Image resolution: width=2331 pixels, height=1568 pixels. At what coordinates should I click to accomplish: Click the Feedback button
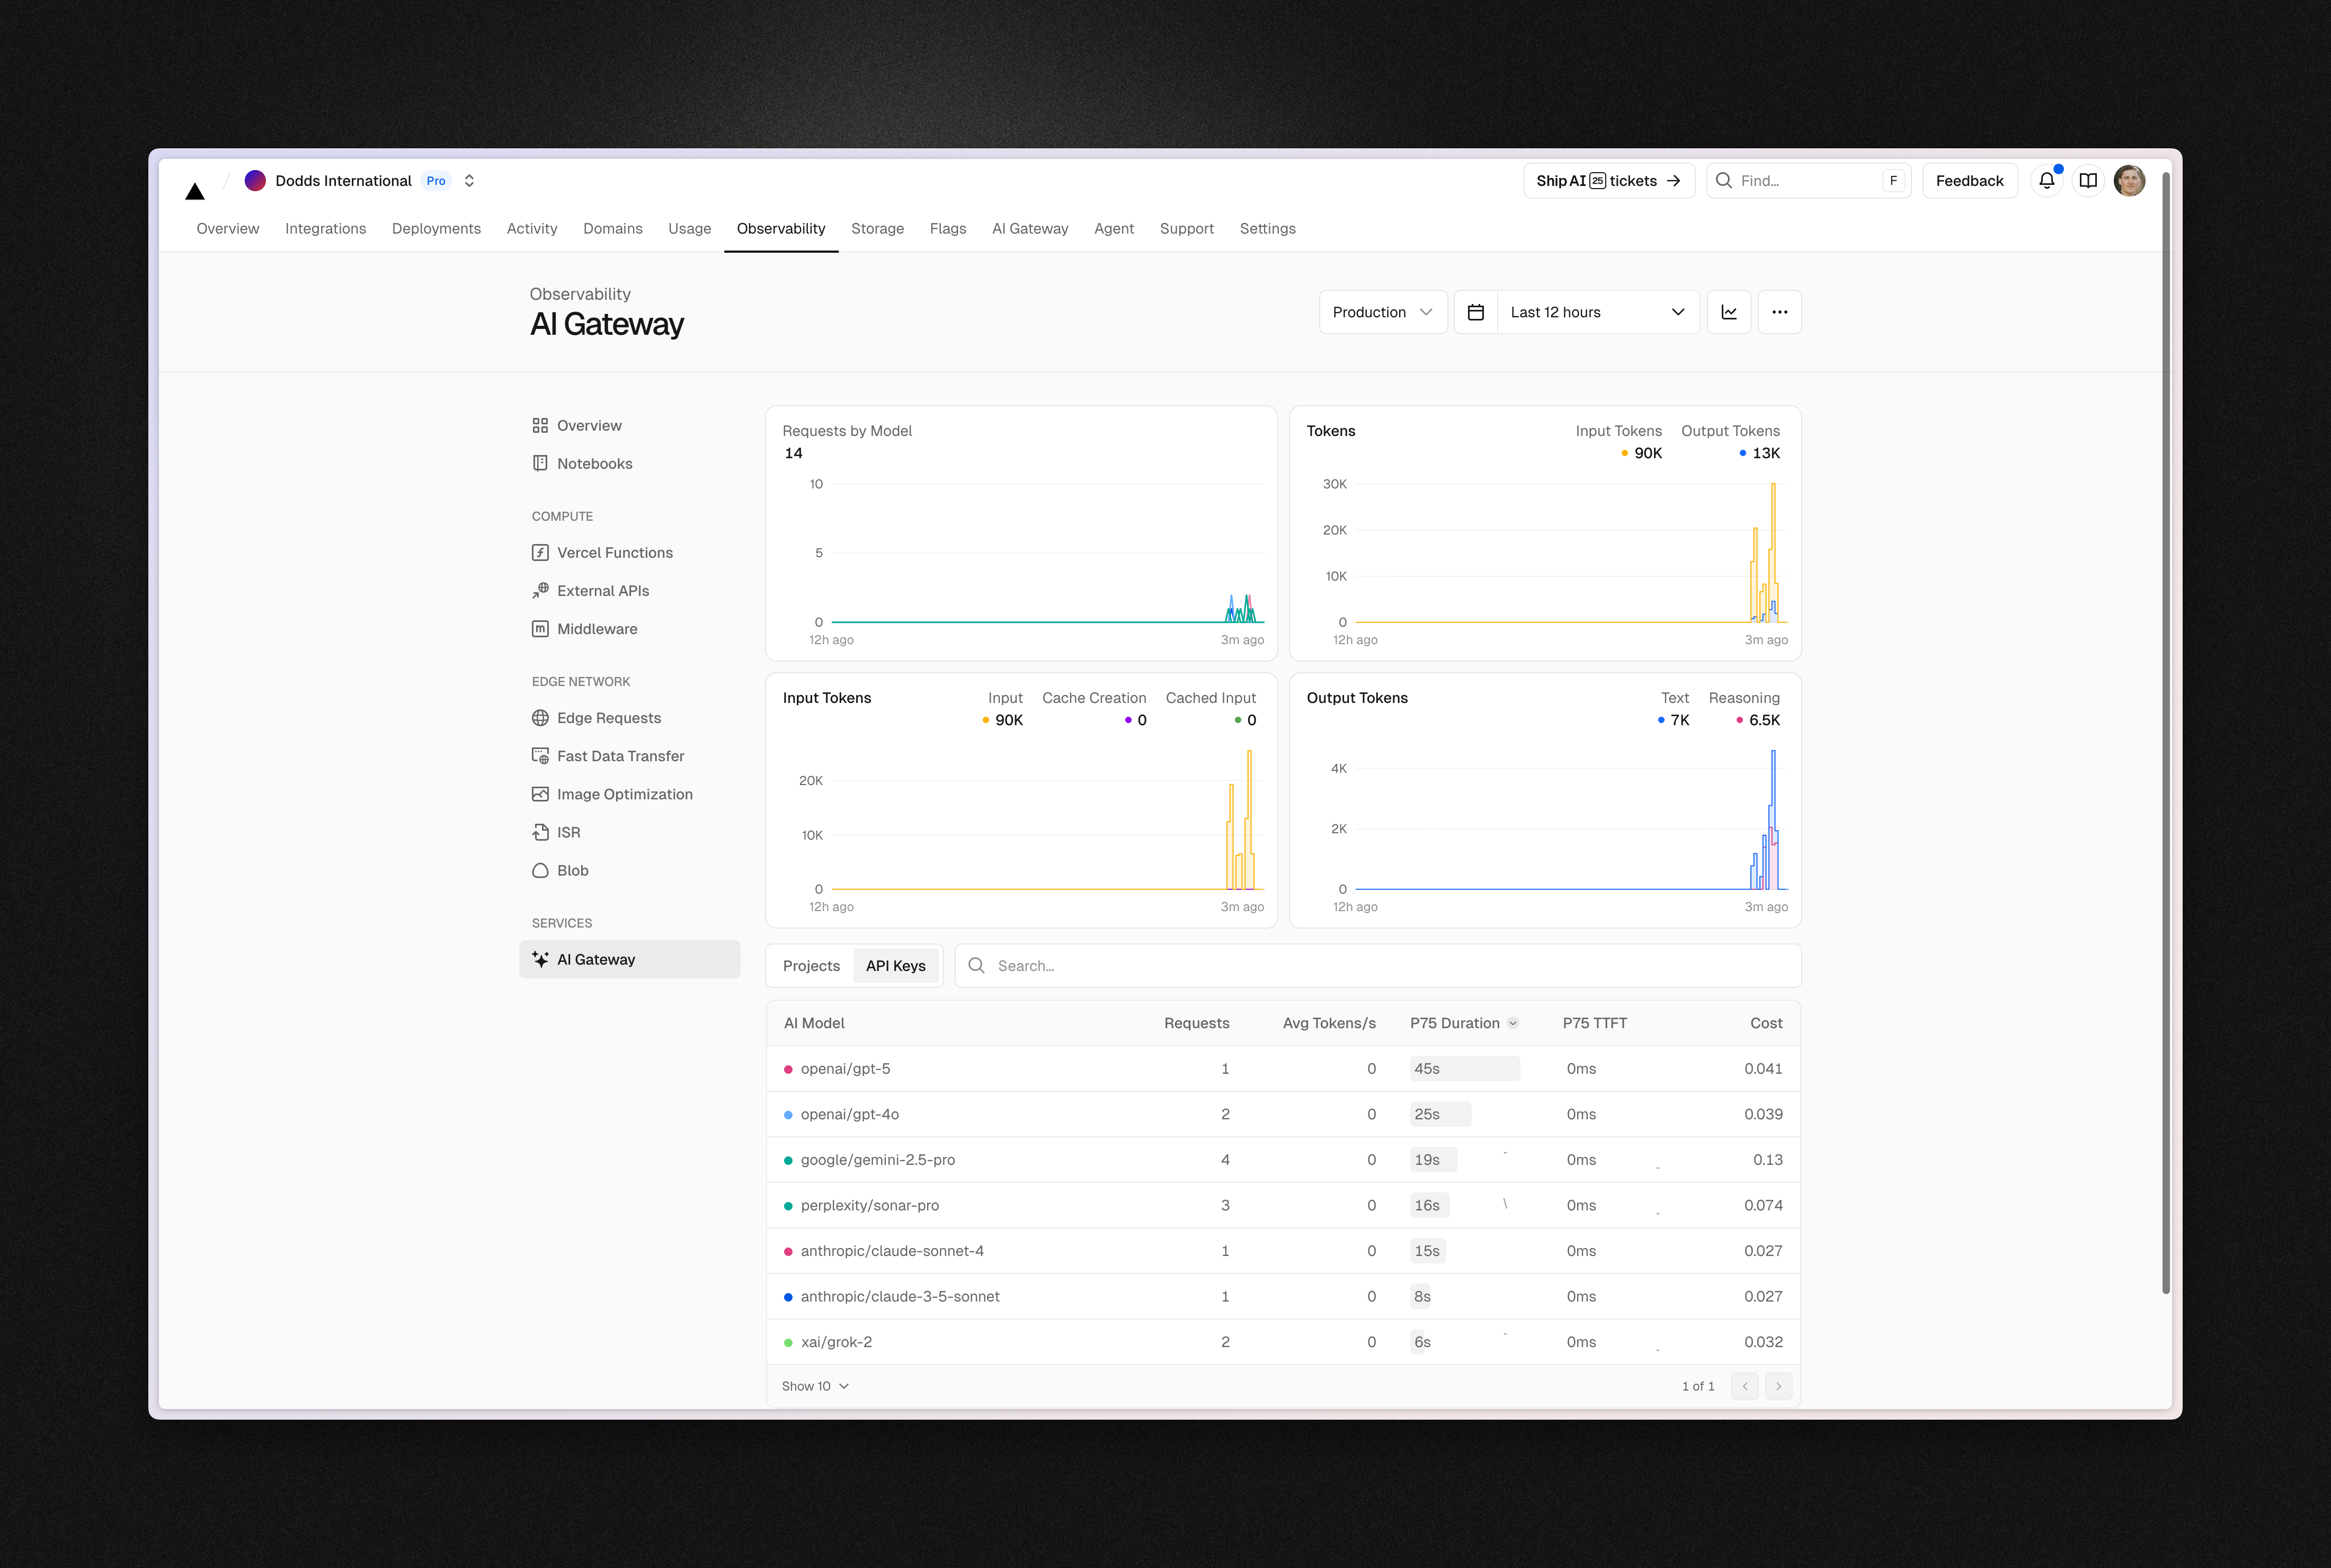[x=1968, y=180]
